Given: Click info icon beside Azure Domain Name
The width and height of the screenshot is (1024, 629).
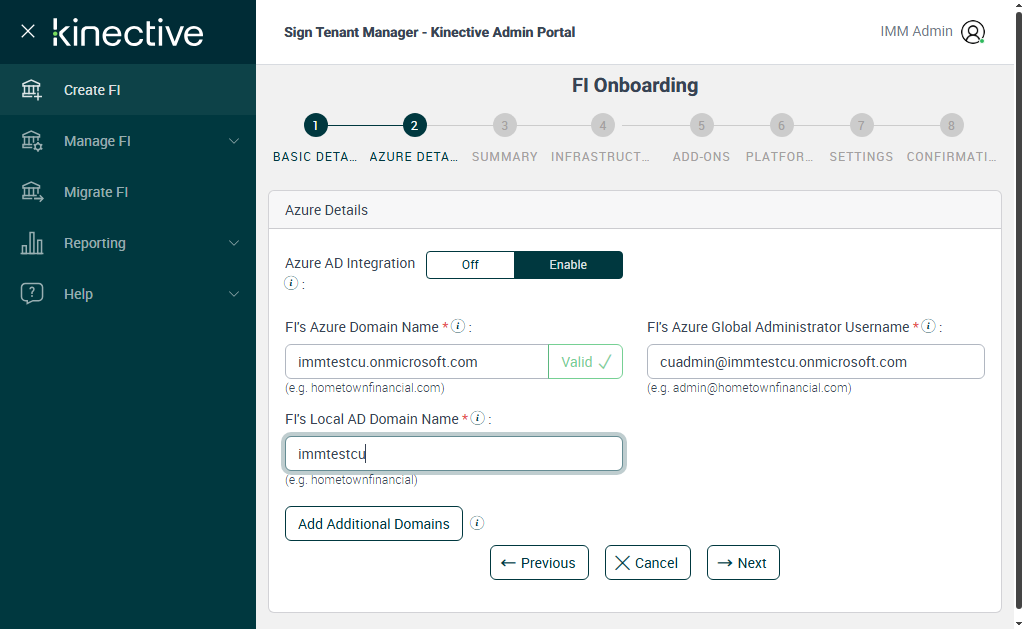Looking at the screenshot, I should (x=458, y=327).
